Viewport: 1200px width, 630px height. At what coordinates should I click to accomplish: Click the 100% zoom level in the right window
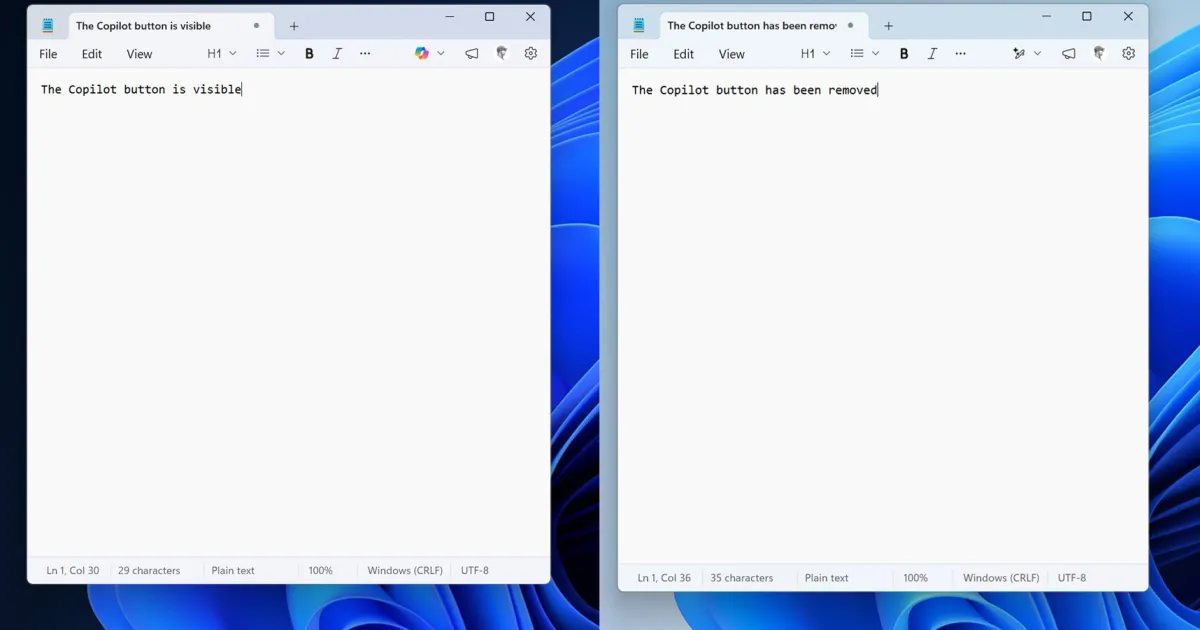(x=915, y=578)
